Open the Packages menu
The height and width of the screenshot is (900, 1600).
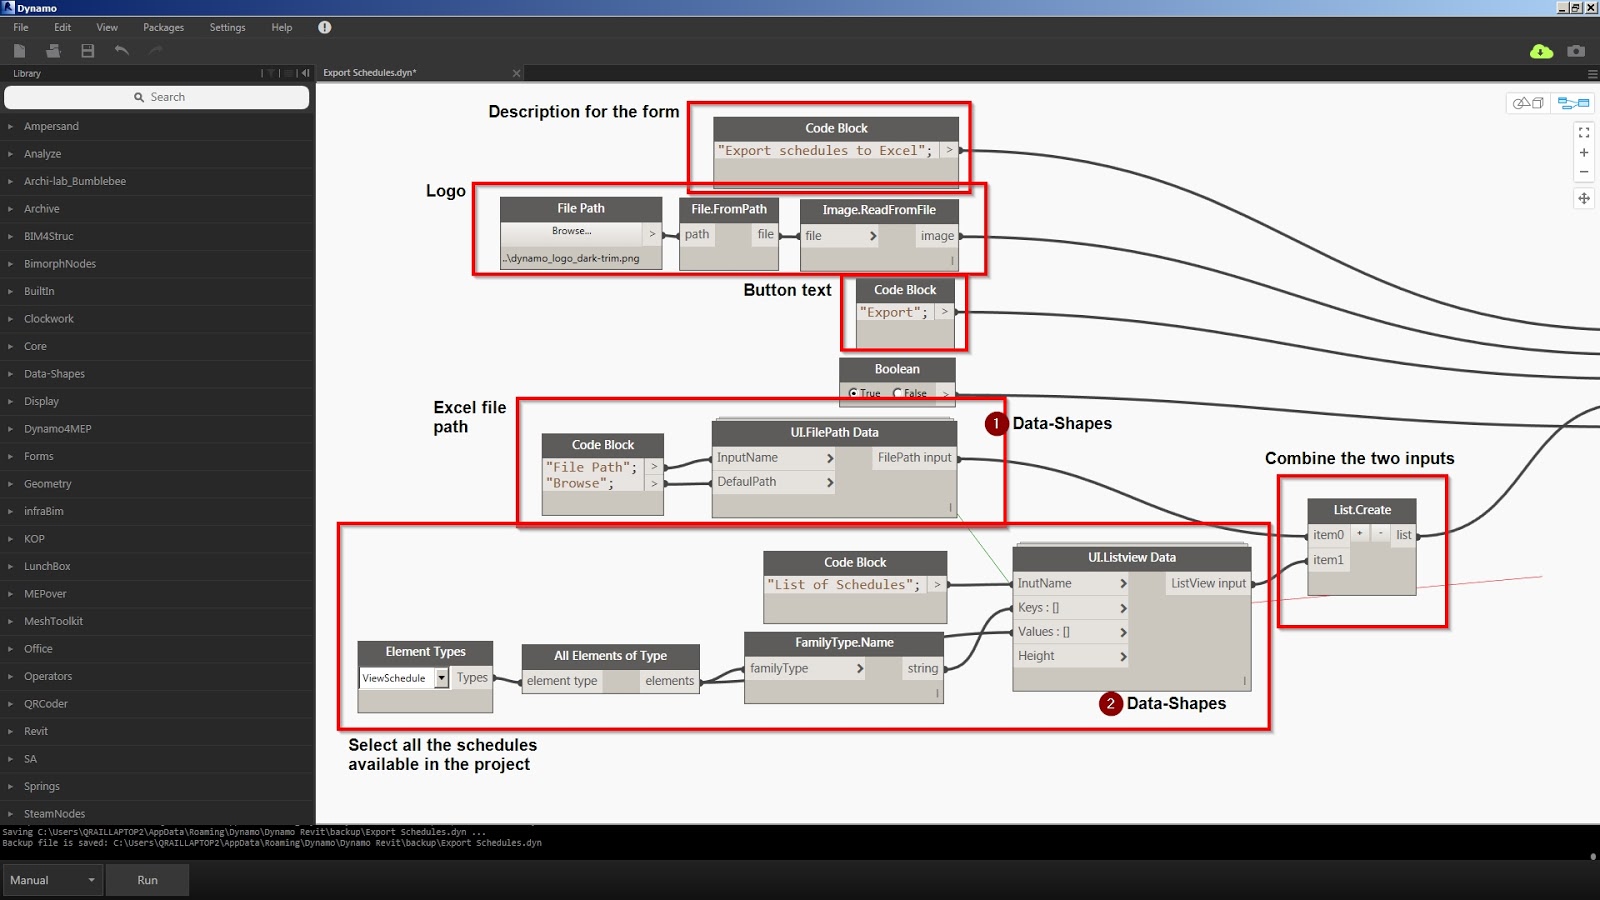(x=163, y=28)
